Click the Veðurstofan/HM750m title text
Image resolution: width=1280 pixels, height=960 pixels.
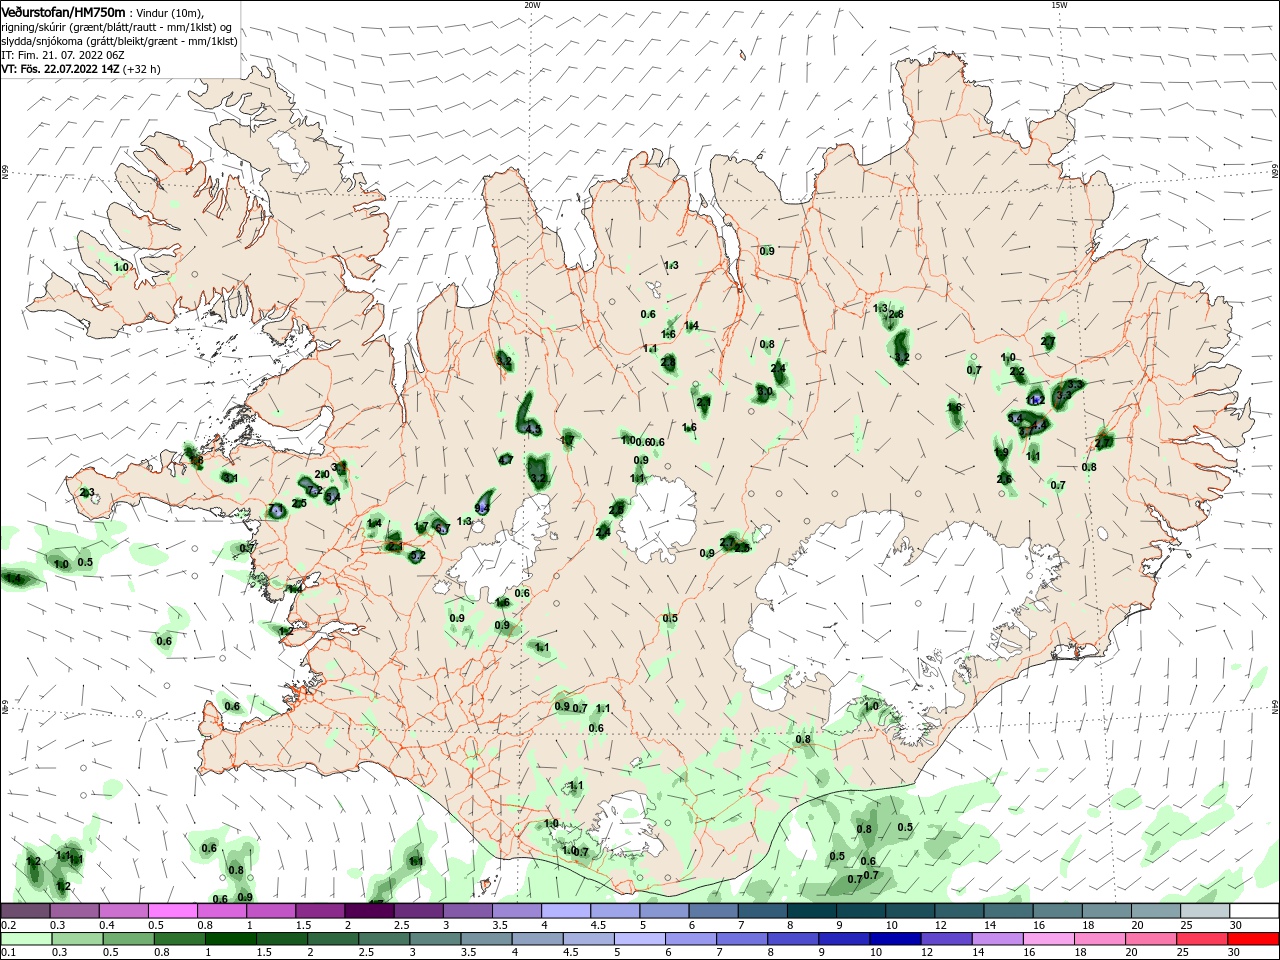point(63,12)
